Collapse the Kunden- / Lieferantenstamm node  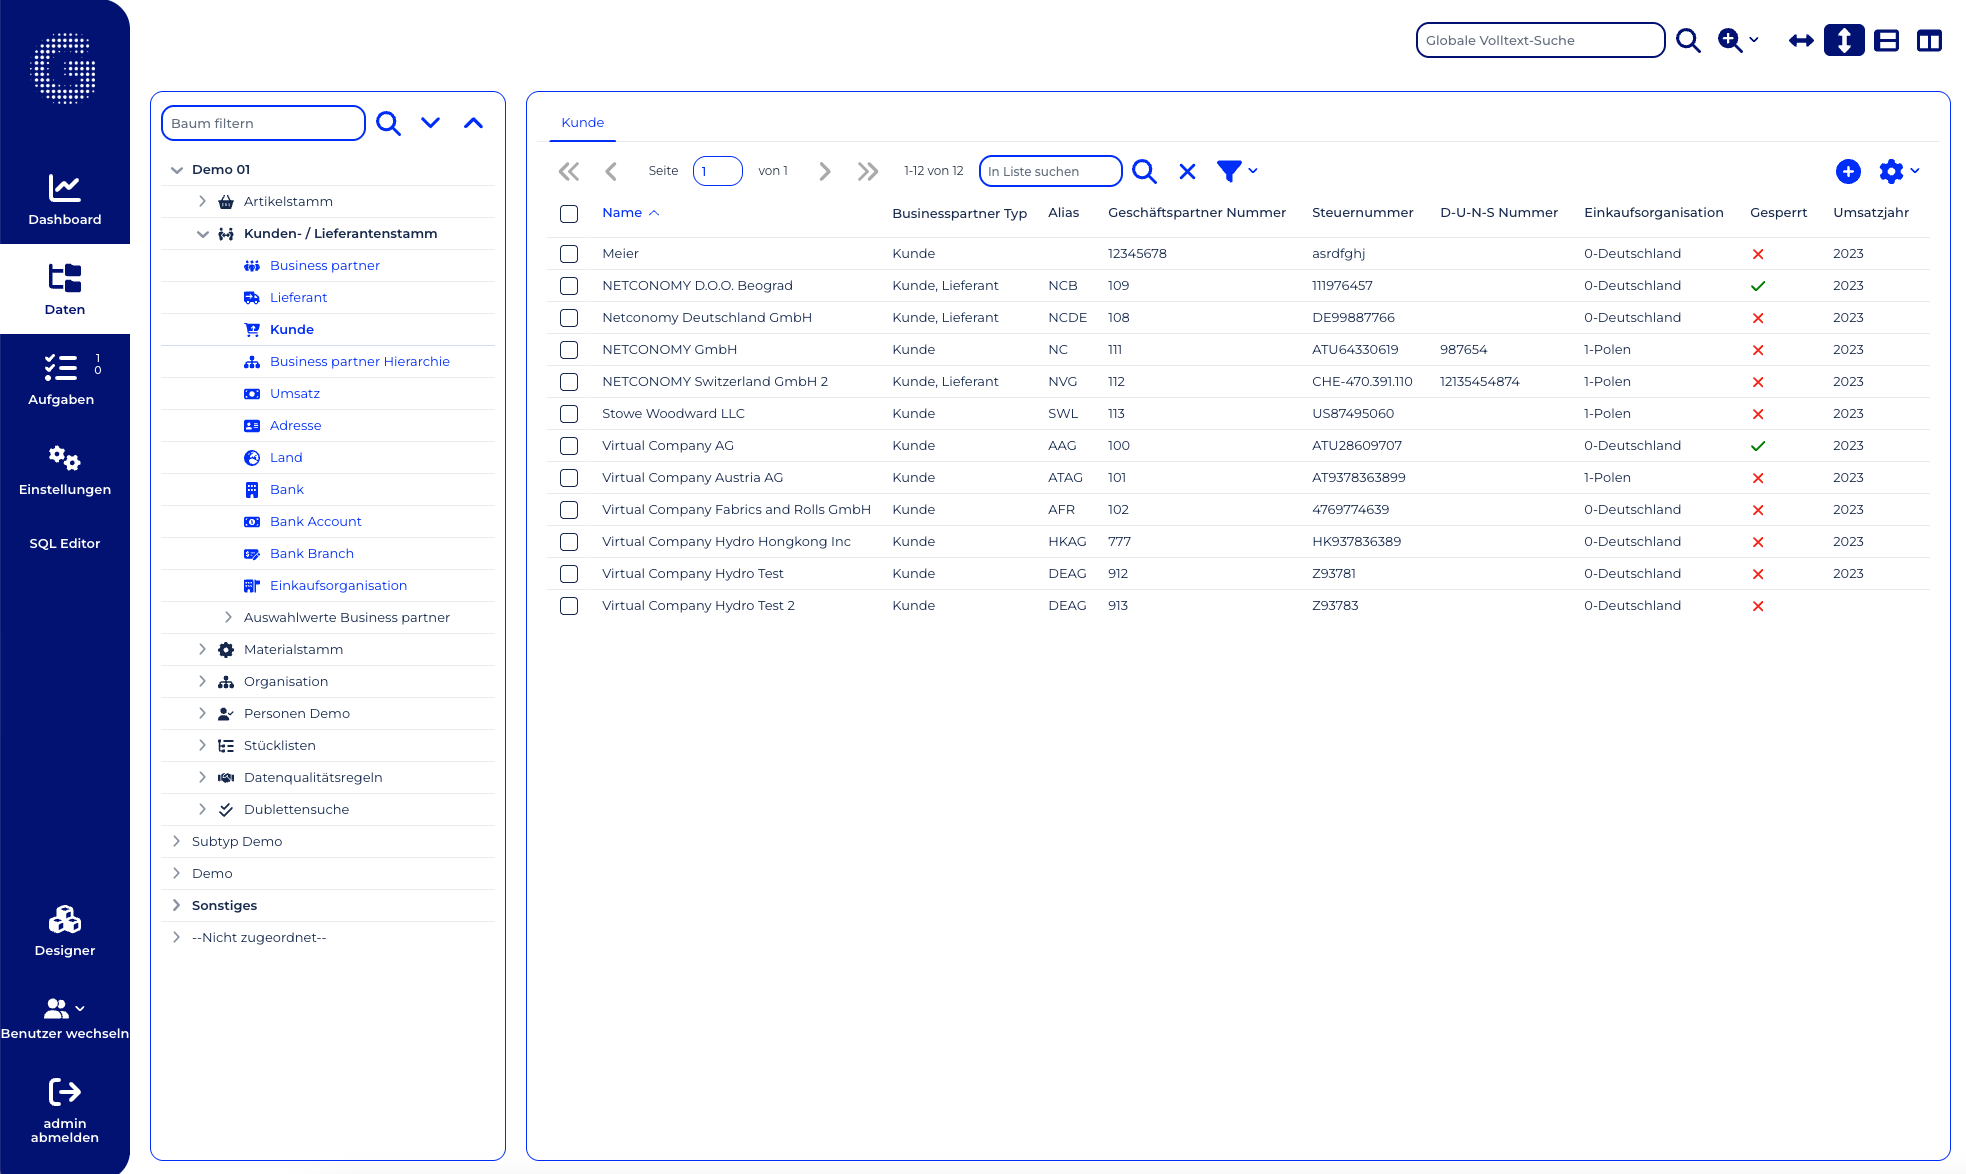coord(202,234)
